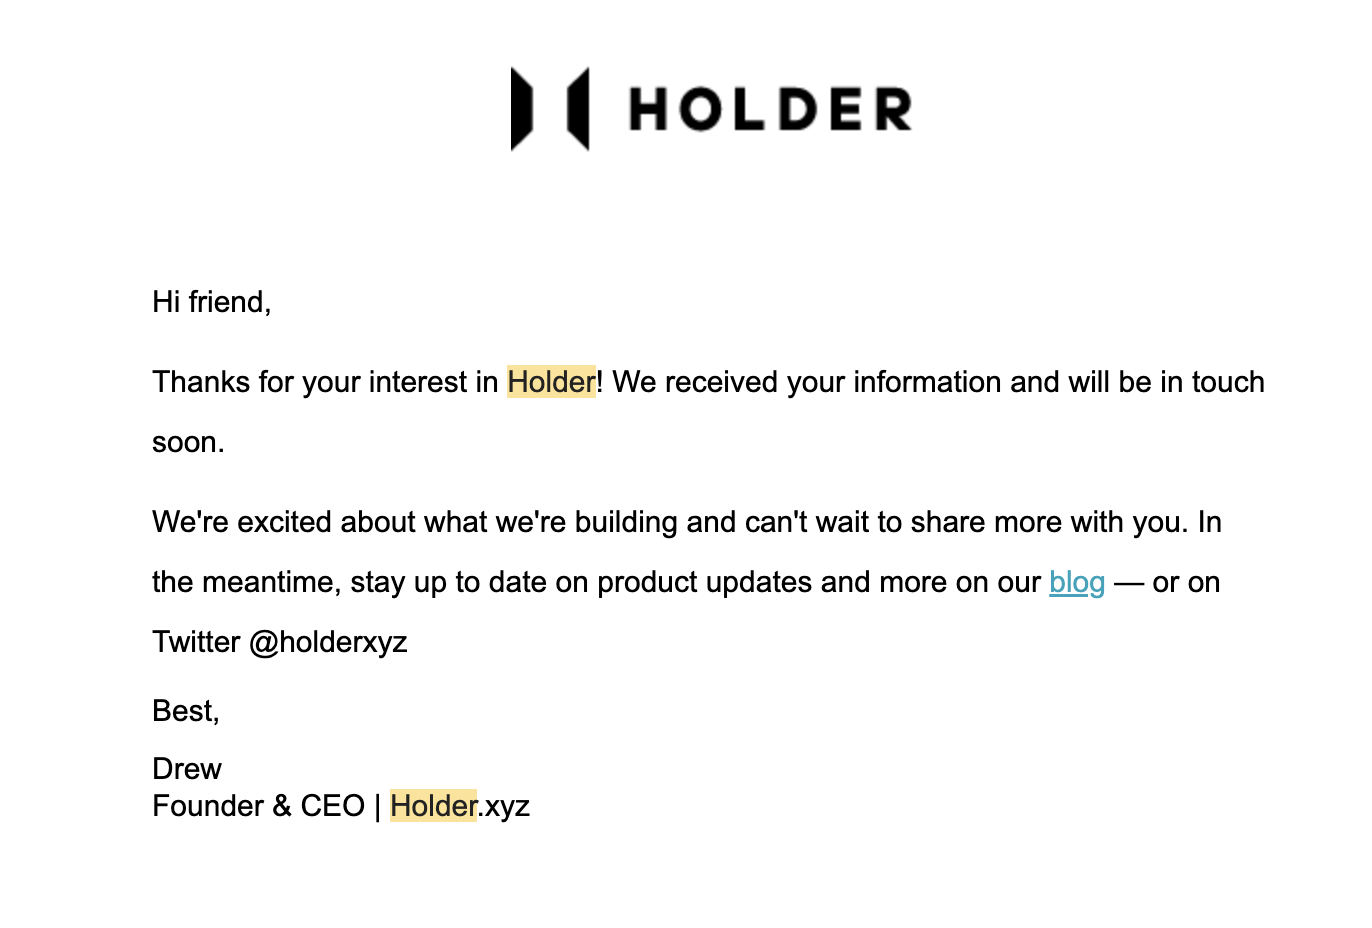Click the .xyz text after Holder
This screenshot has width=1372, height=928.
(505, 806)
